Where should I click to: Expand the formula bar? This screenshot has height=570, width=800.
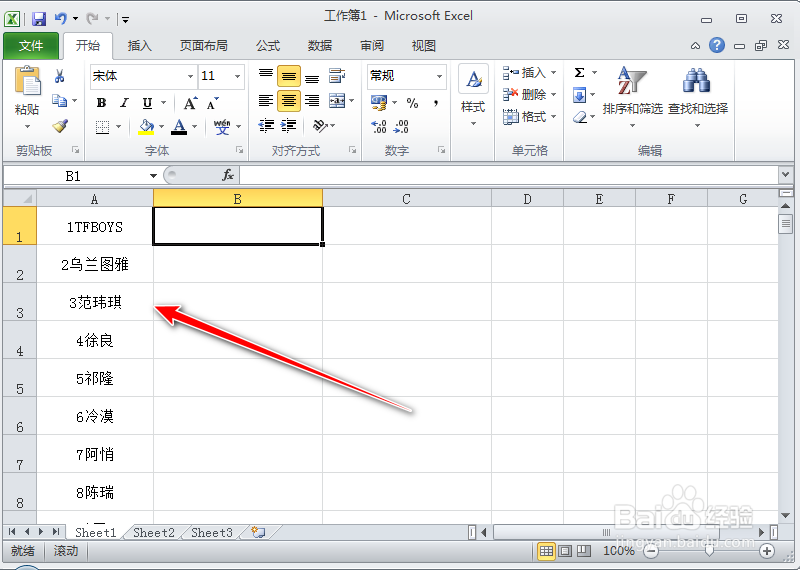click(786, 175)
